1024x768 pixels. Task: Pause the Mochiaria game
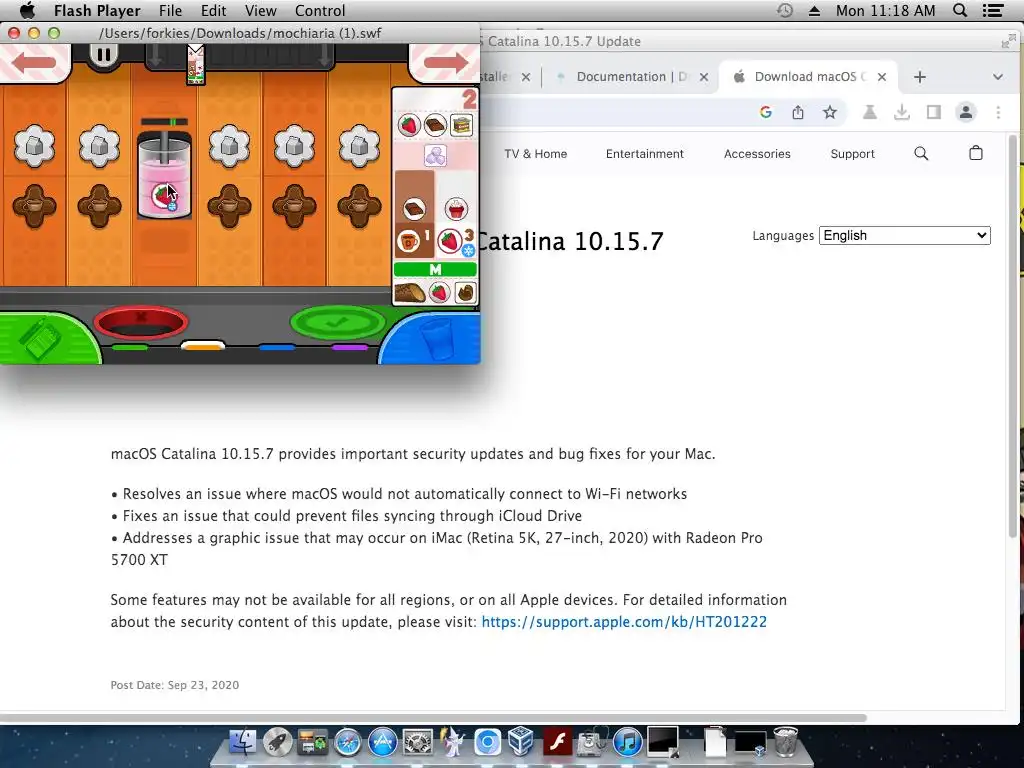pyautogui.click(x=103, y=55)
